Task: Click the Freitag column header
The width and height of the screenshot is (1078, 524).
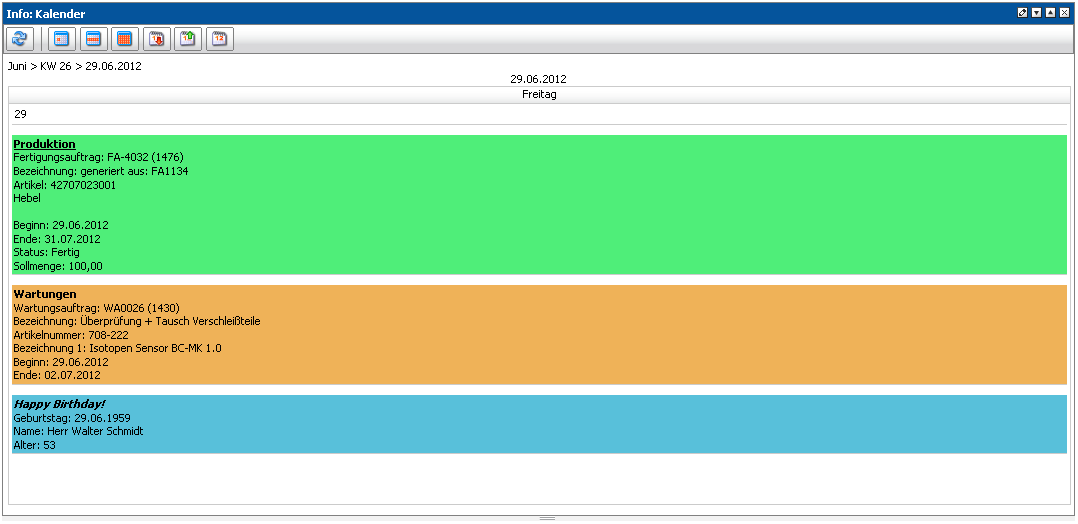Action: click(539, 95)
